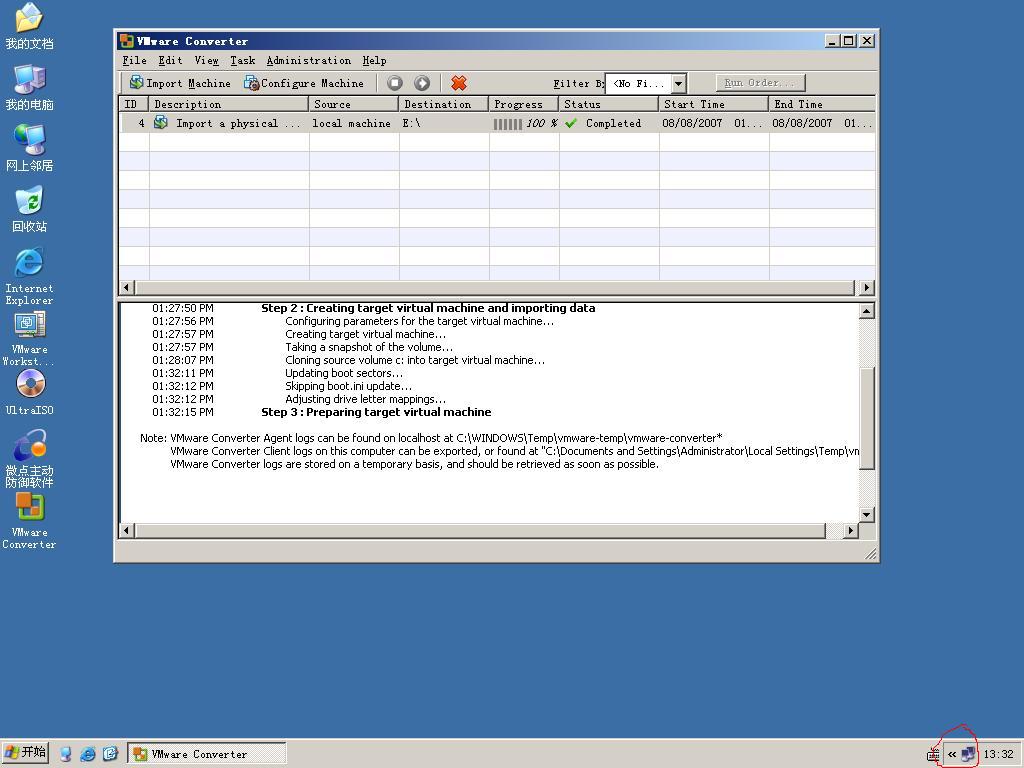Open 微点主动防御软件 desktop icon
The height and width of the screenshot is (768, 1024).
(x=29, y=458)
